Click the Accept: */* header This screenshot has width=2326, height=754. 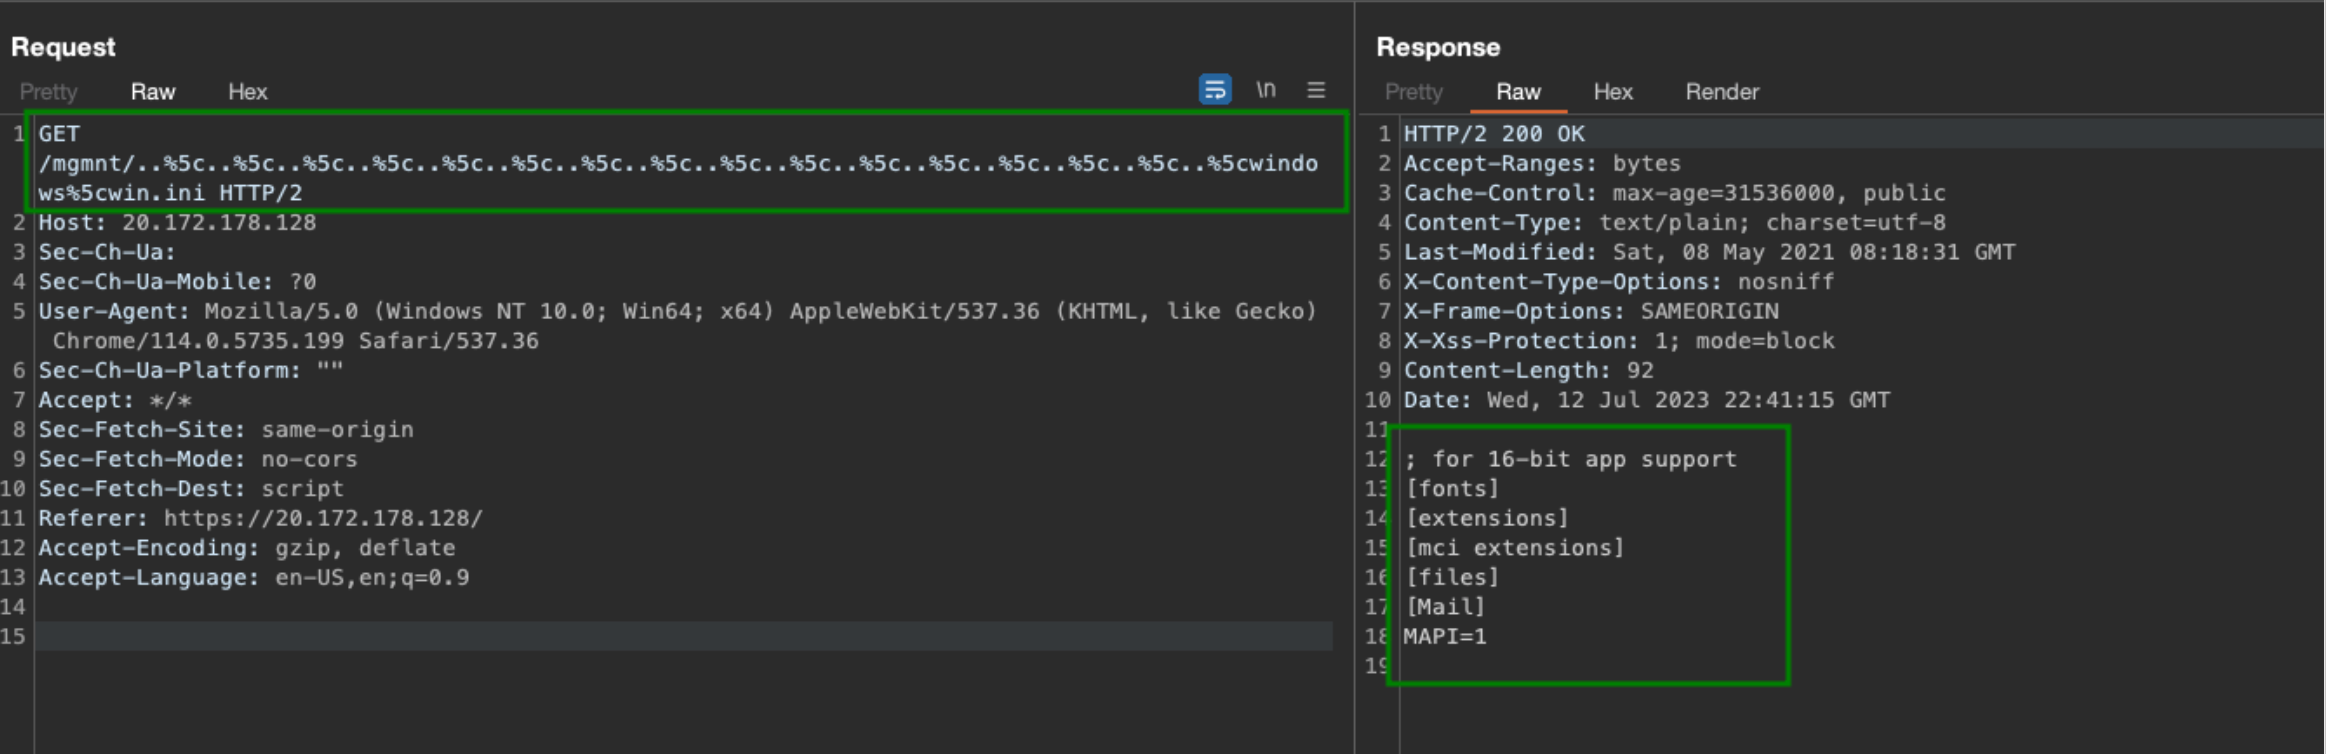point(115,400)
